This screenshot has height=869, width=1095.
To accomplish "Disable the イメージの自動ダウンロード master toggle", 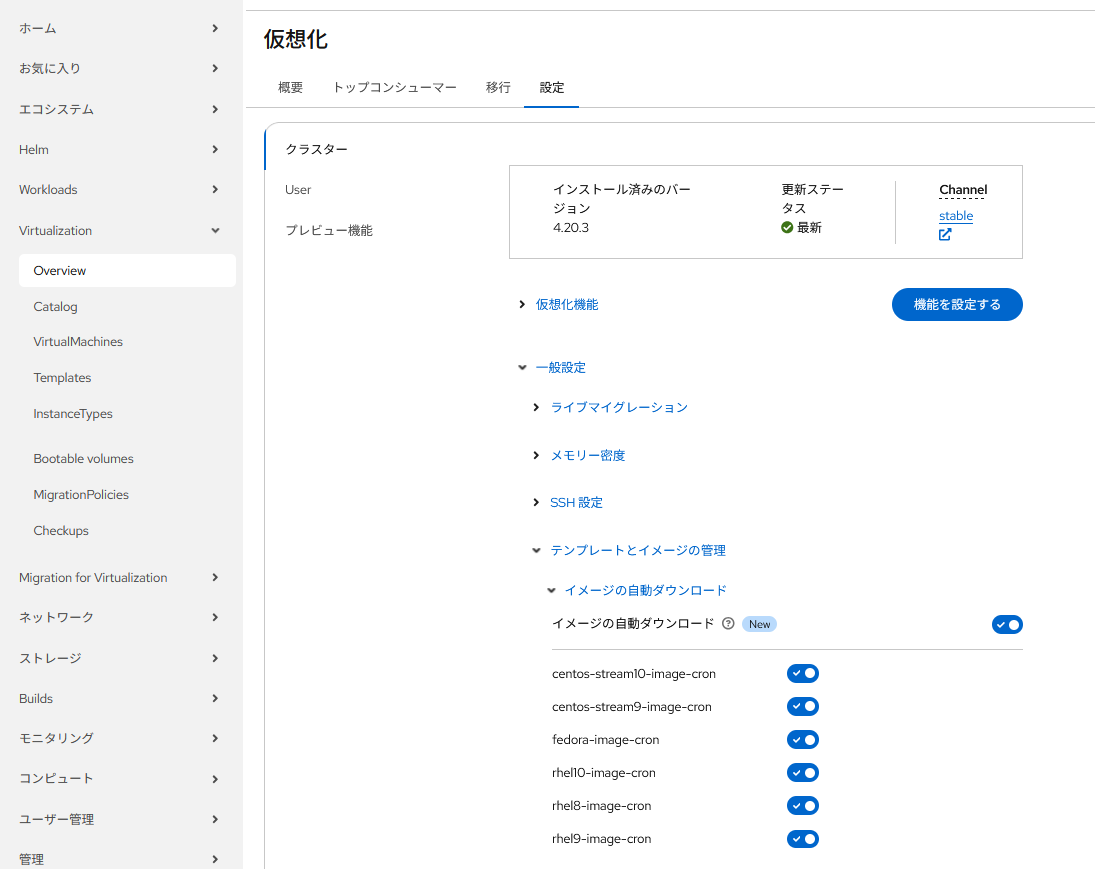I will 1007,623.
